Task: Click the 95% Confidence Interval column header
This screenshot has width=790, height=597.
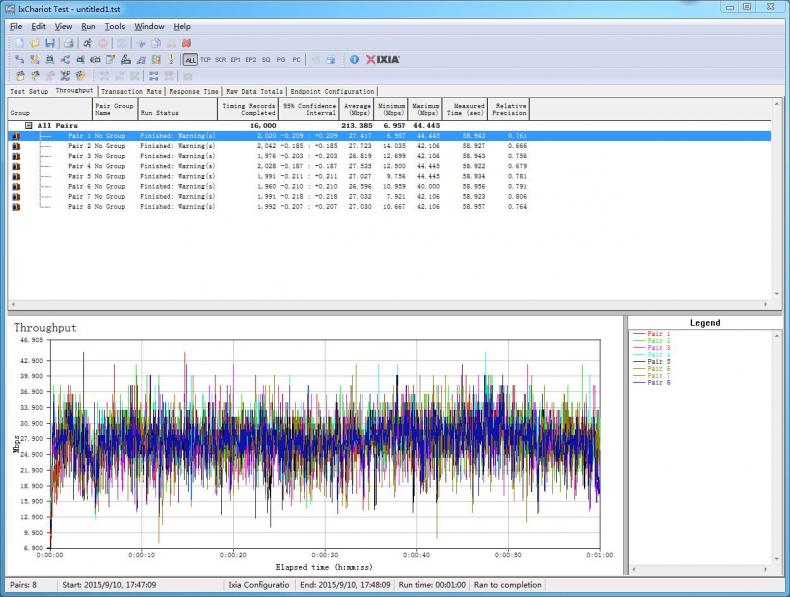Action: click(309, 109)
